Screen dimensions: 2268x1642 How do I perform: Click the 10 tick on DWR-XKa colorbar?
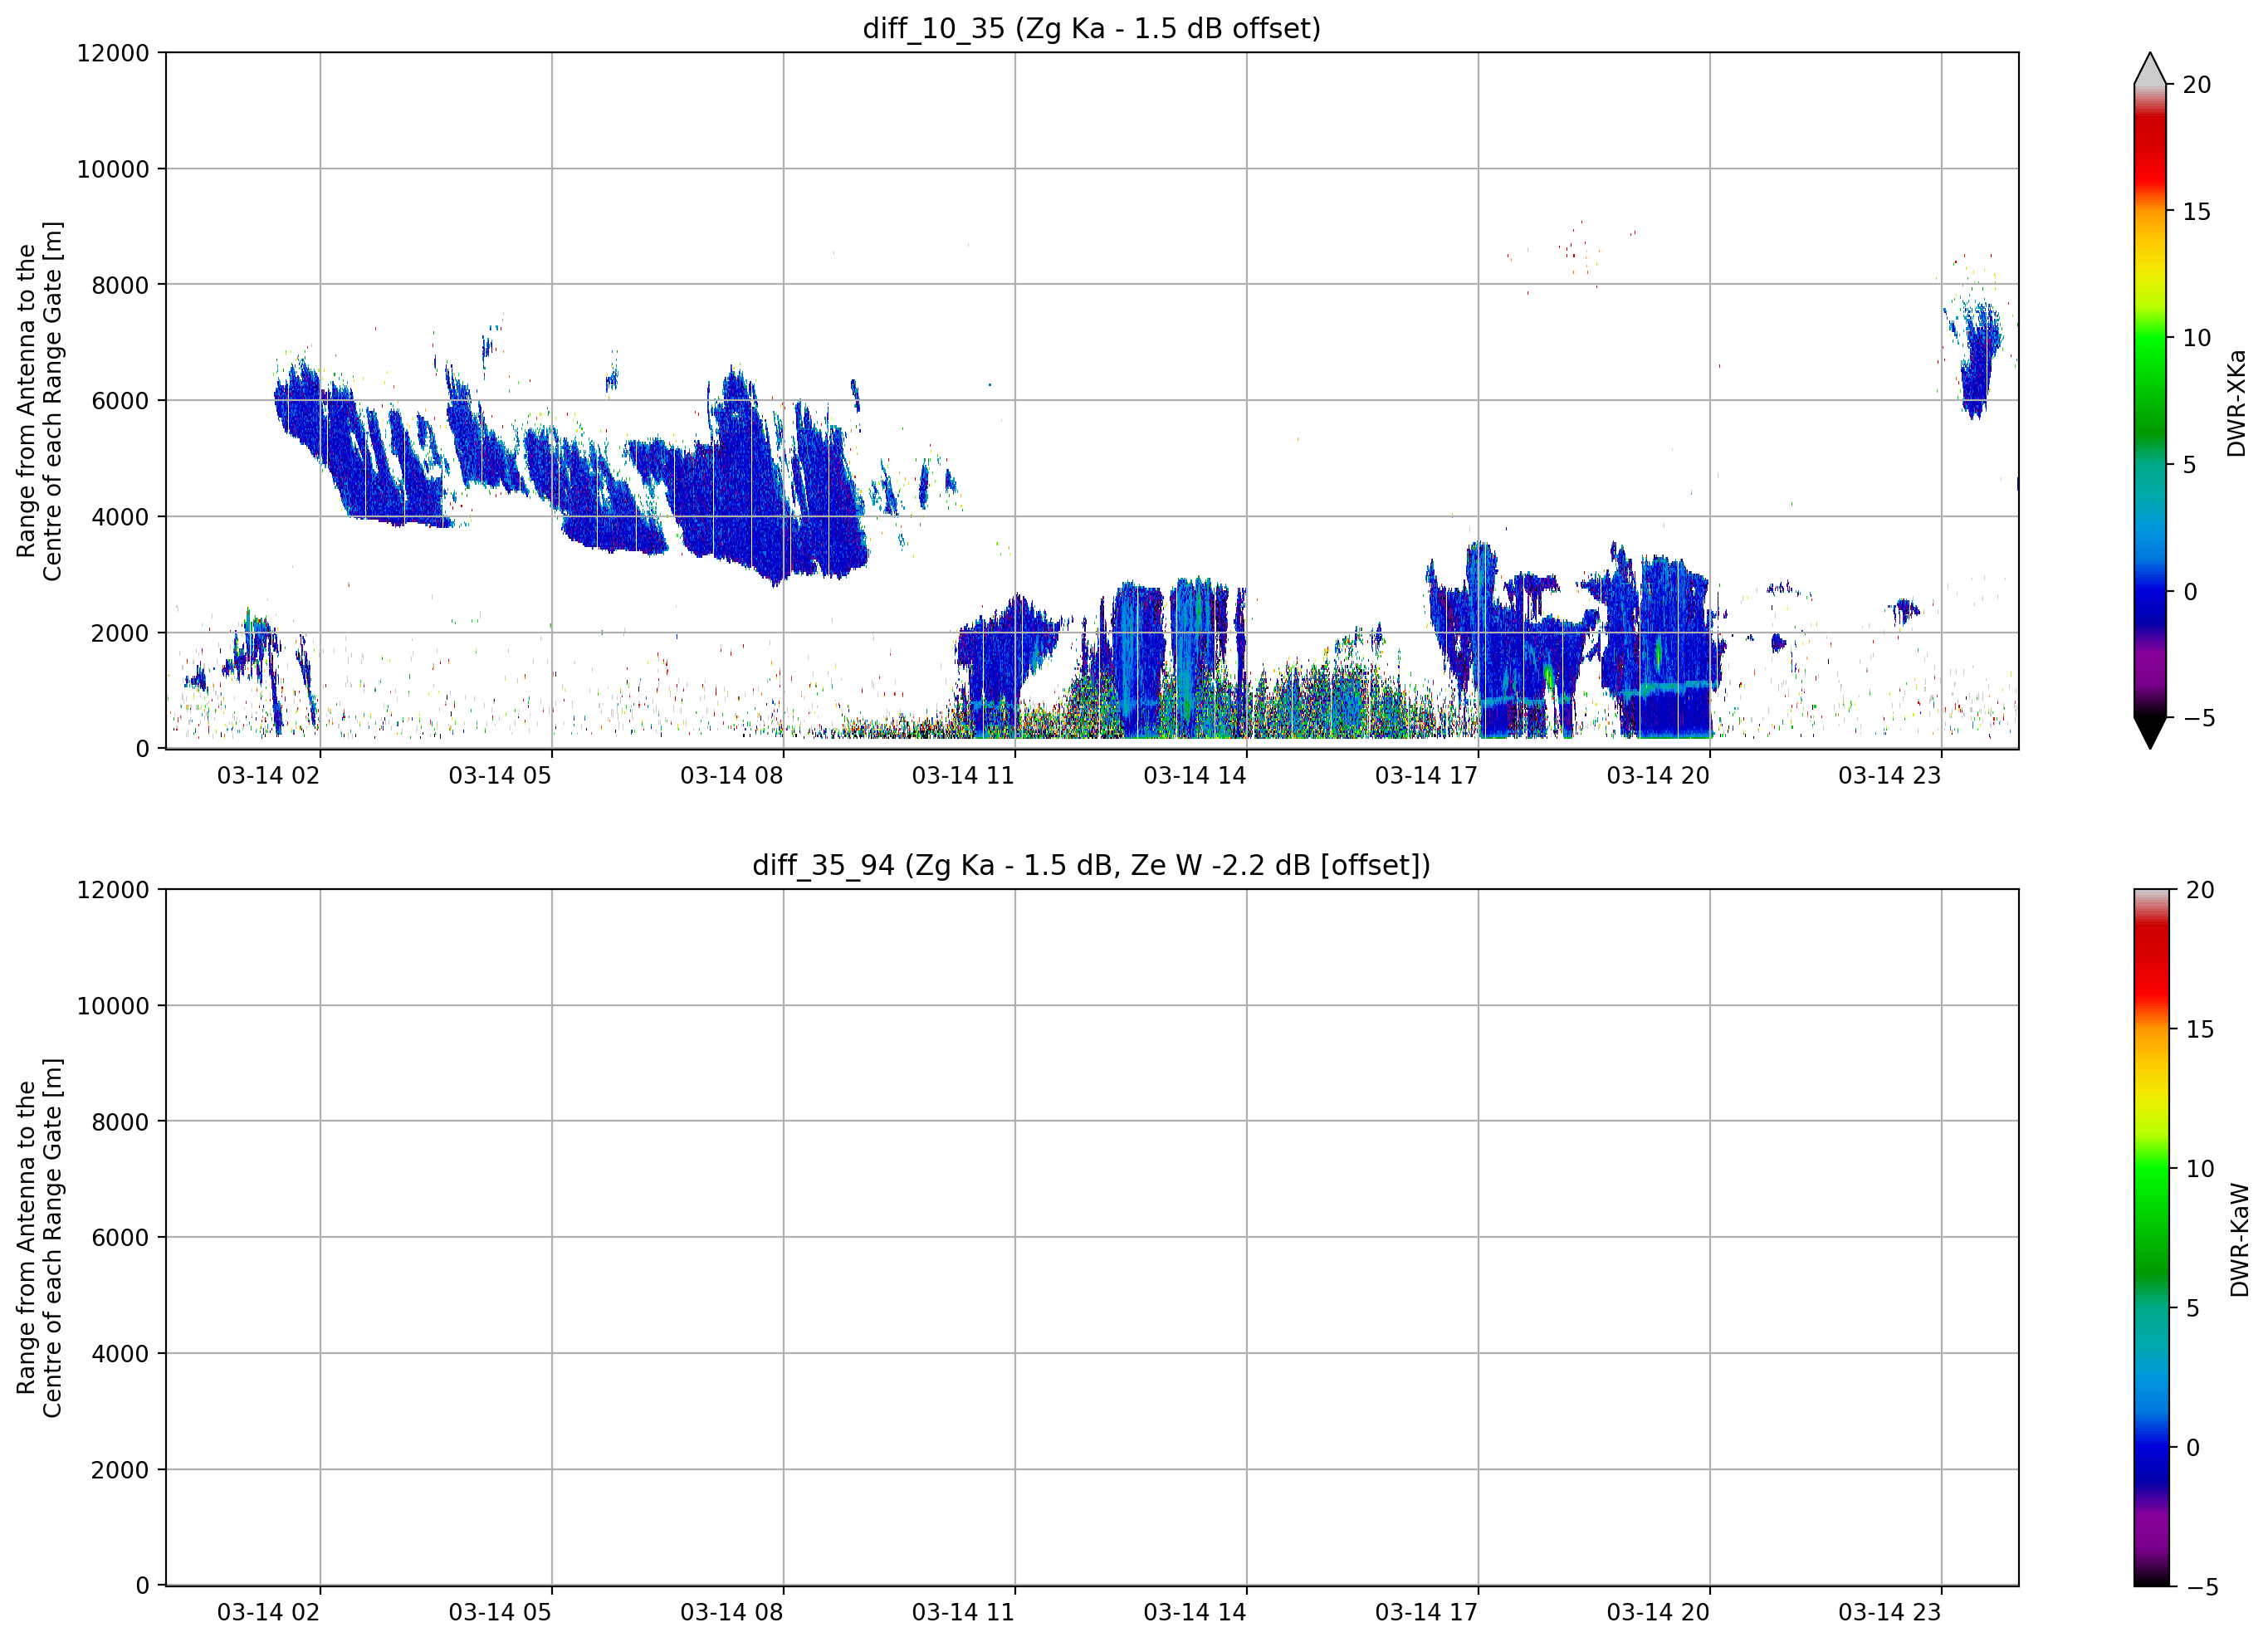point(2197,338)
